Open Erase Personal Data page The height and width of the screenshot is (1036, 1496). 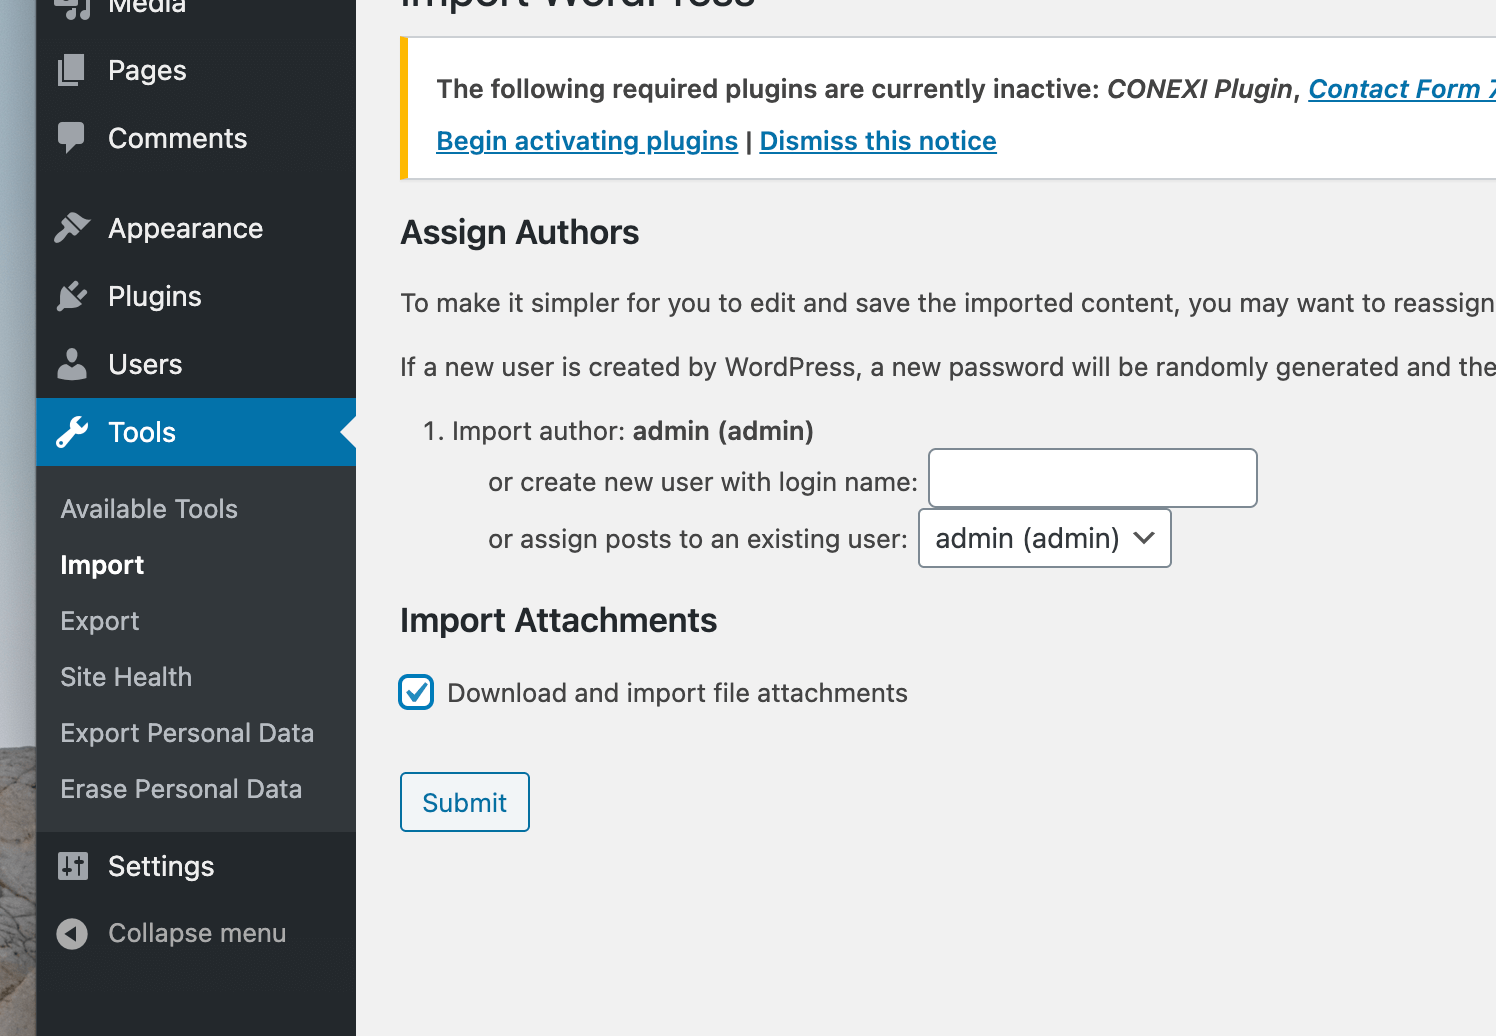[181, 789]
